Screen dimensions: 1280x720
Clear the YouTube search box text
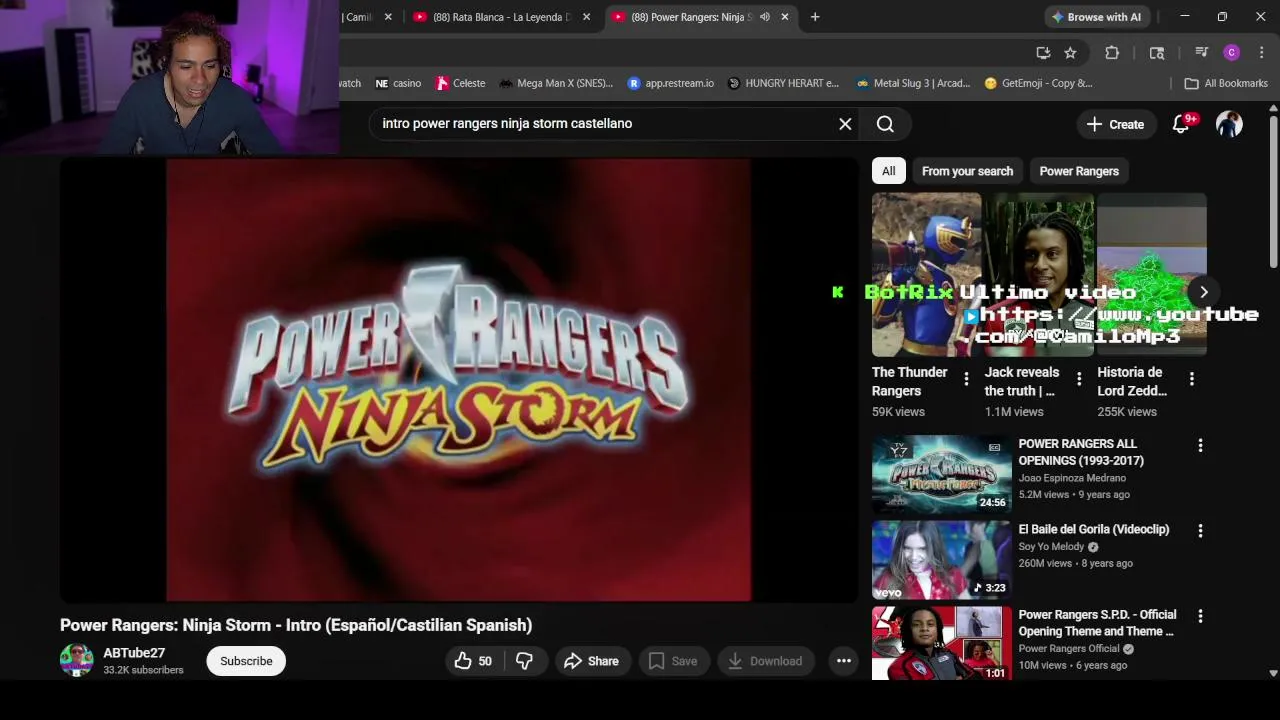click(845, 124)
